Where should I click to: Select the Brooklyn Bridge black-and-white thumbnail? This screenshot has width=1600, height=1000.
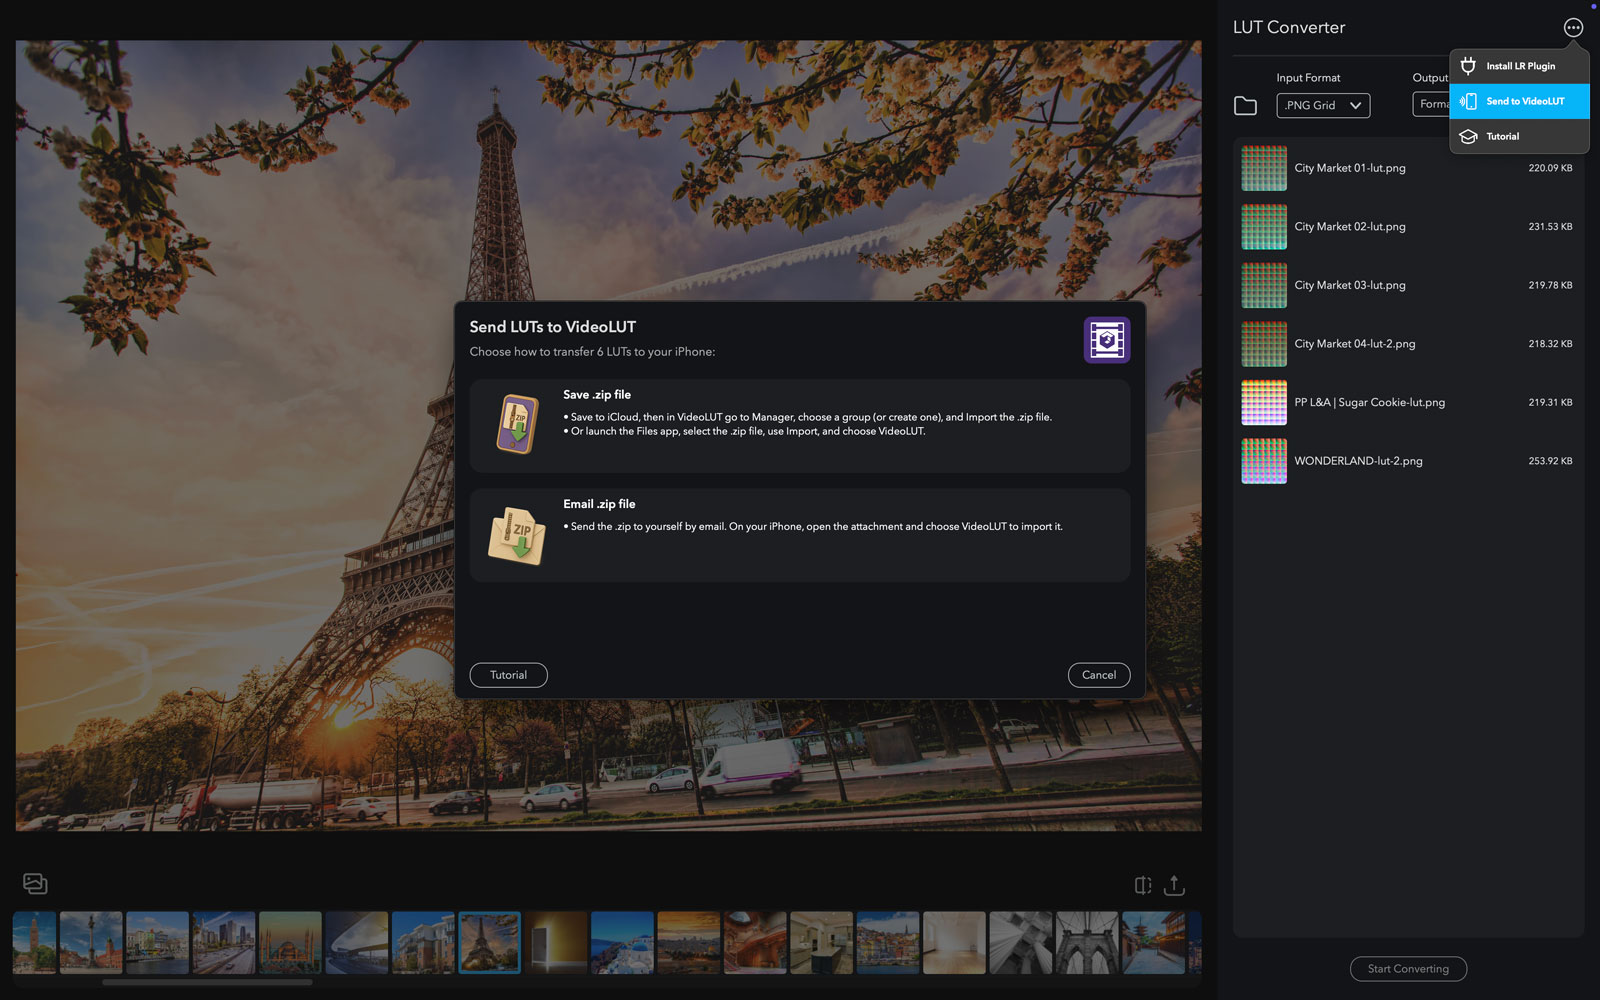point(1087,943)
